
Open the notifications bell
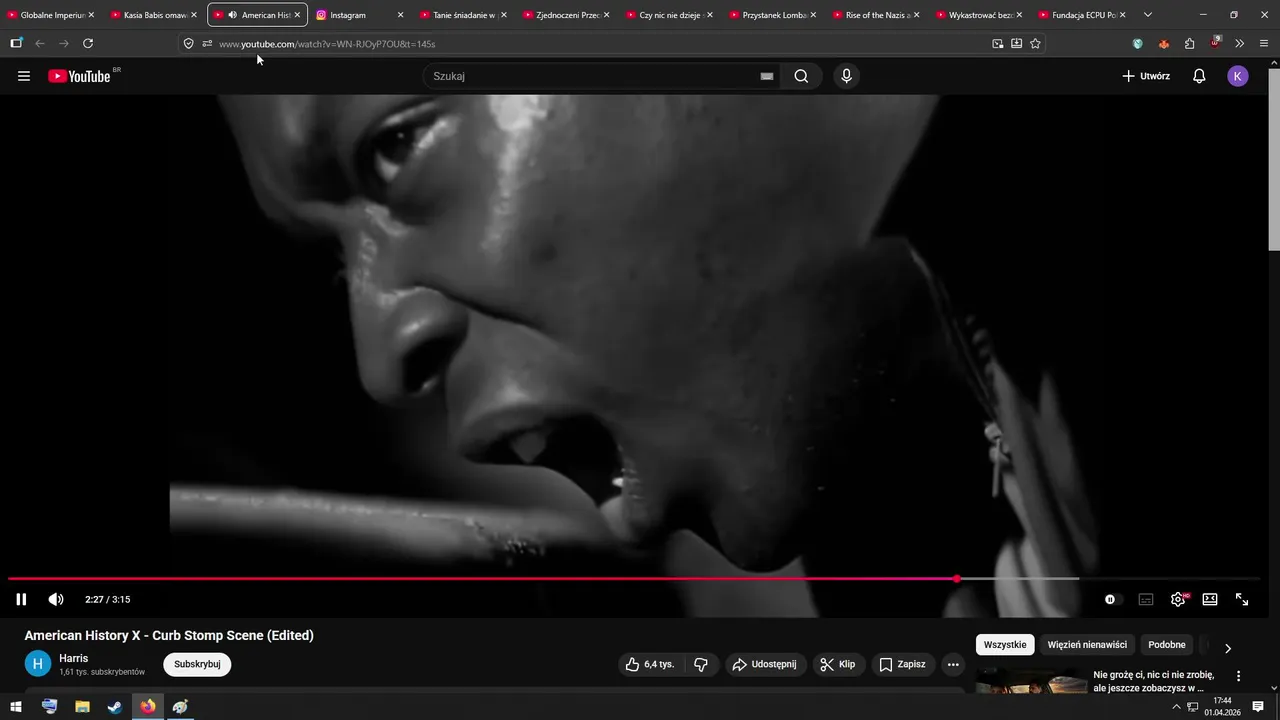click(x=1199, y=76)
